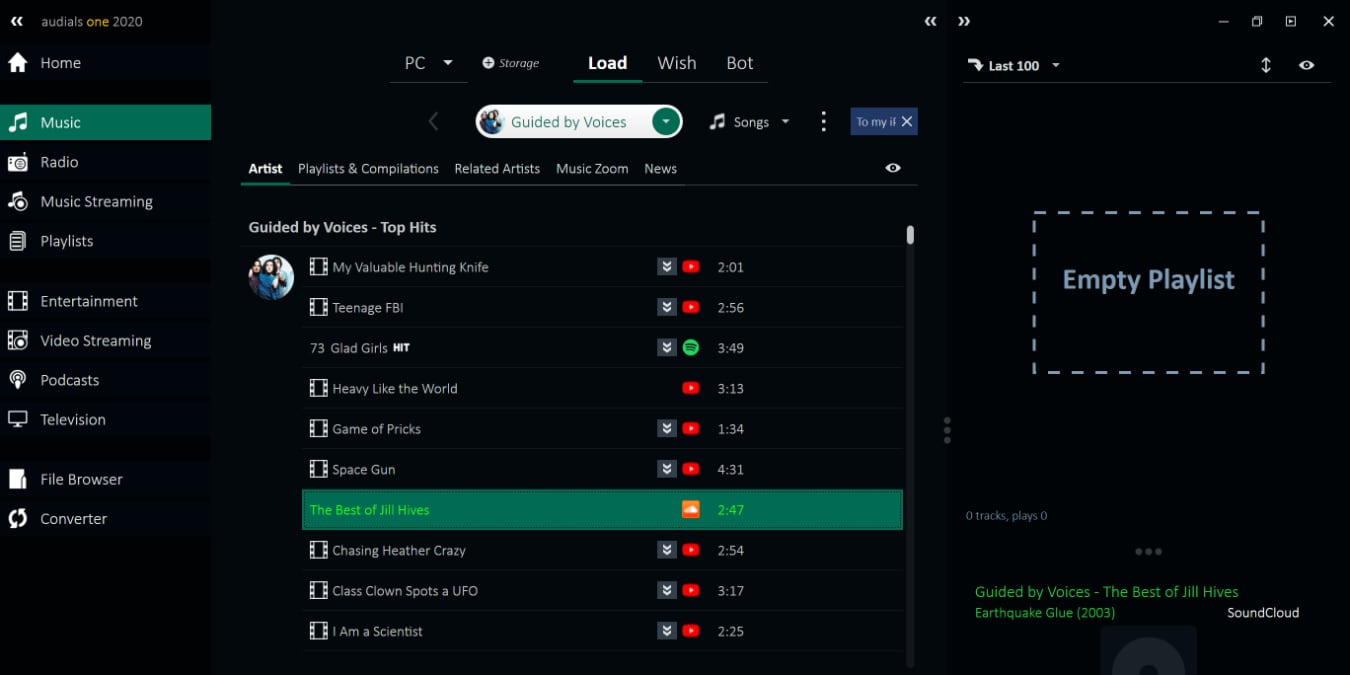Expand the Guided by Voices artist dropdown

665,122
